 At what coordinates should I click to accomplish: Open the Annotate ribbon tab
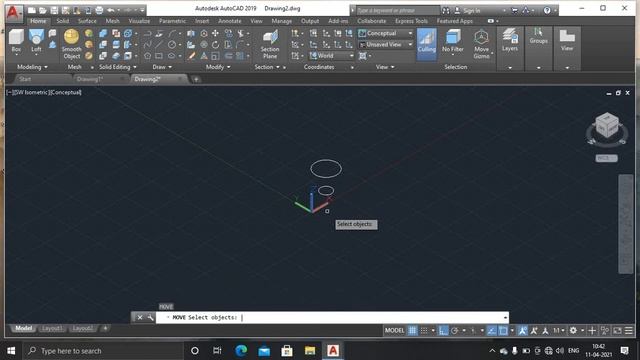click(x=229, y=21)
